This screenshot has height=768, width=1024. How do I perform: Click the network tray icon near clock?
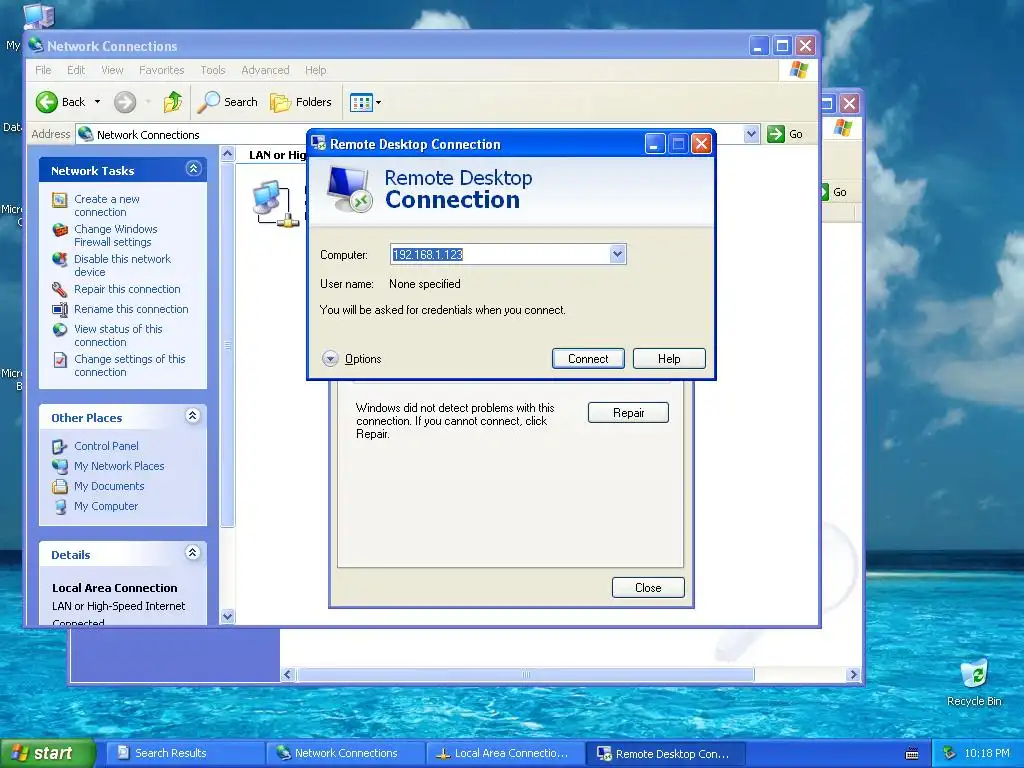pyautogui.click(x=950, y=753)
